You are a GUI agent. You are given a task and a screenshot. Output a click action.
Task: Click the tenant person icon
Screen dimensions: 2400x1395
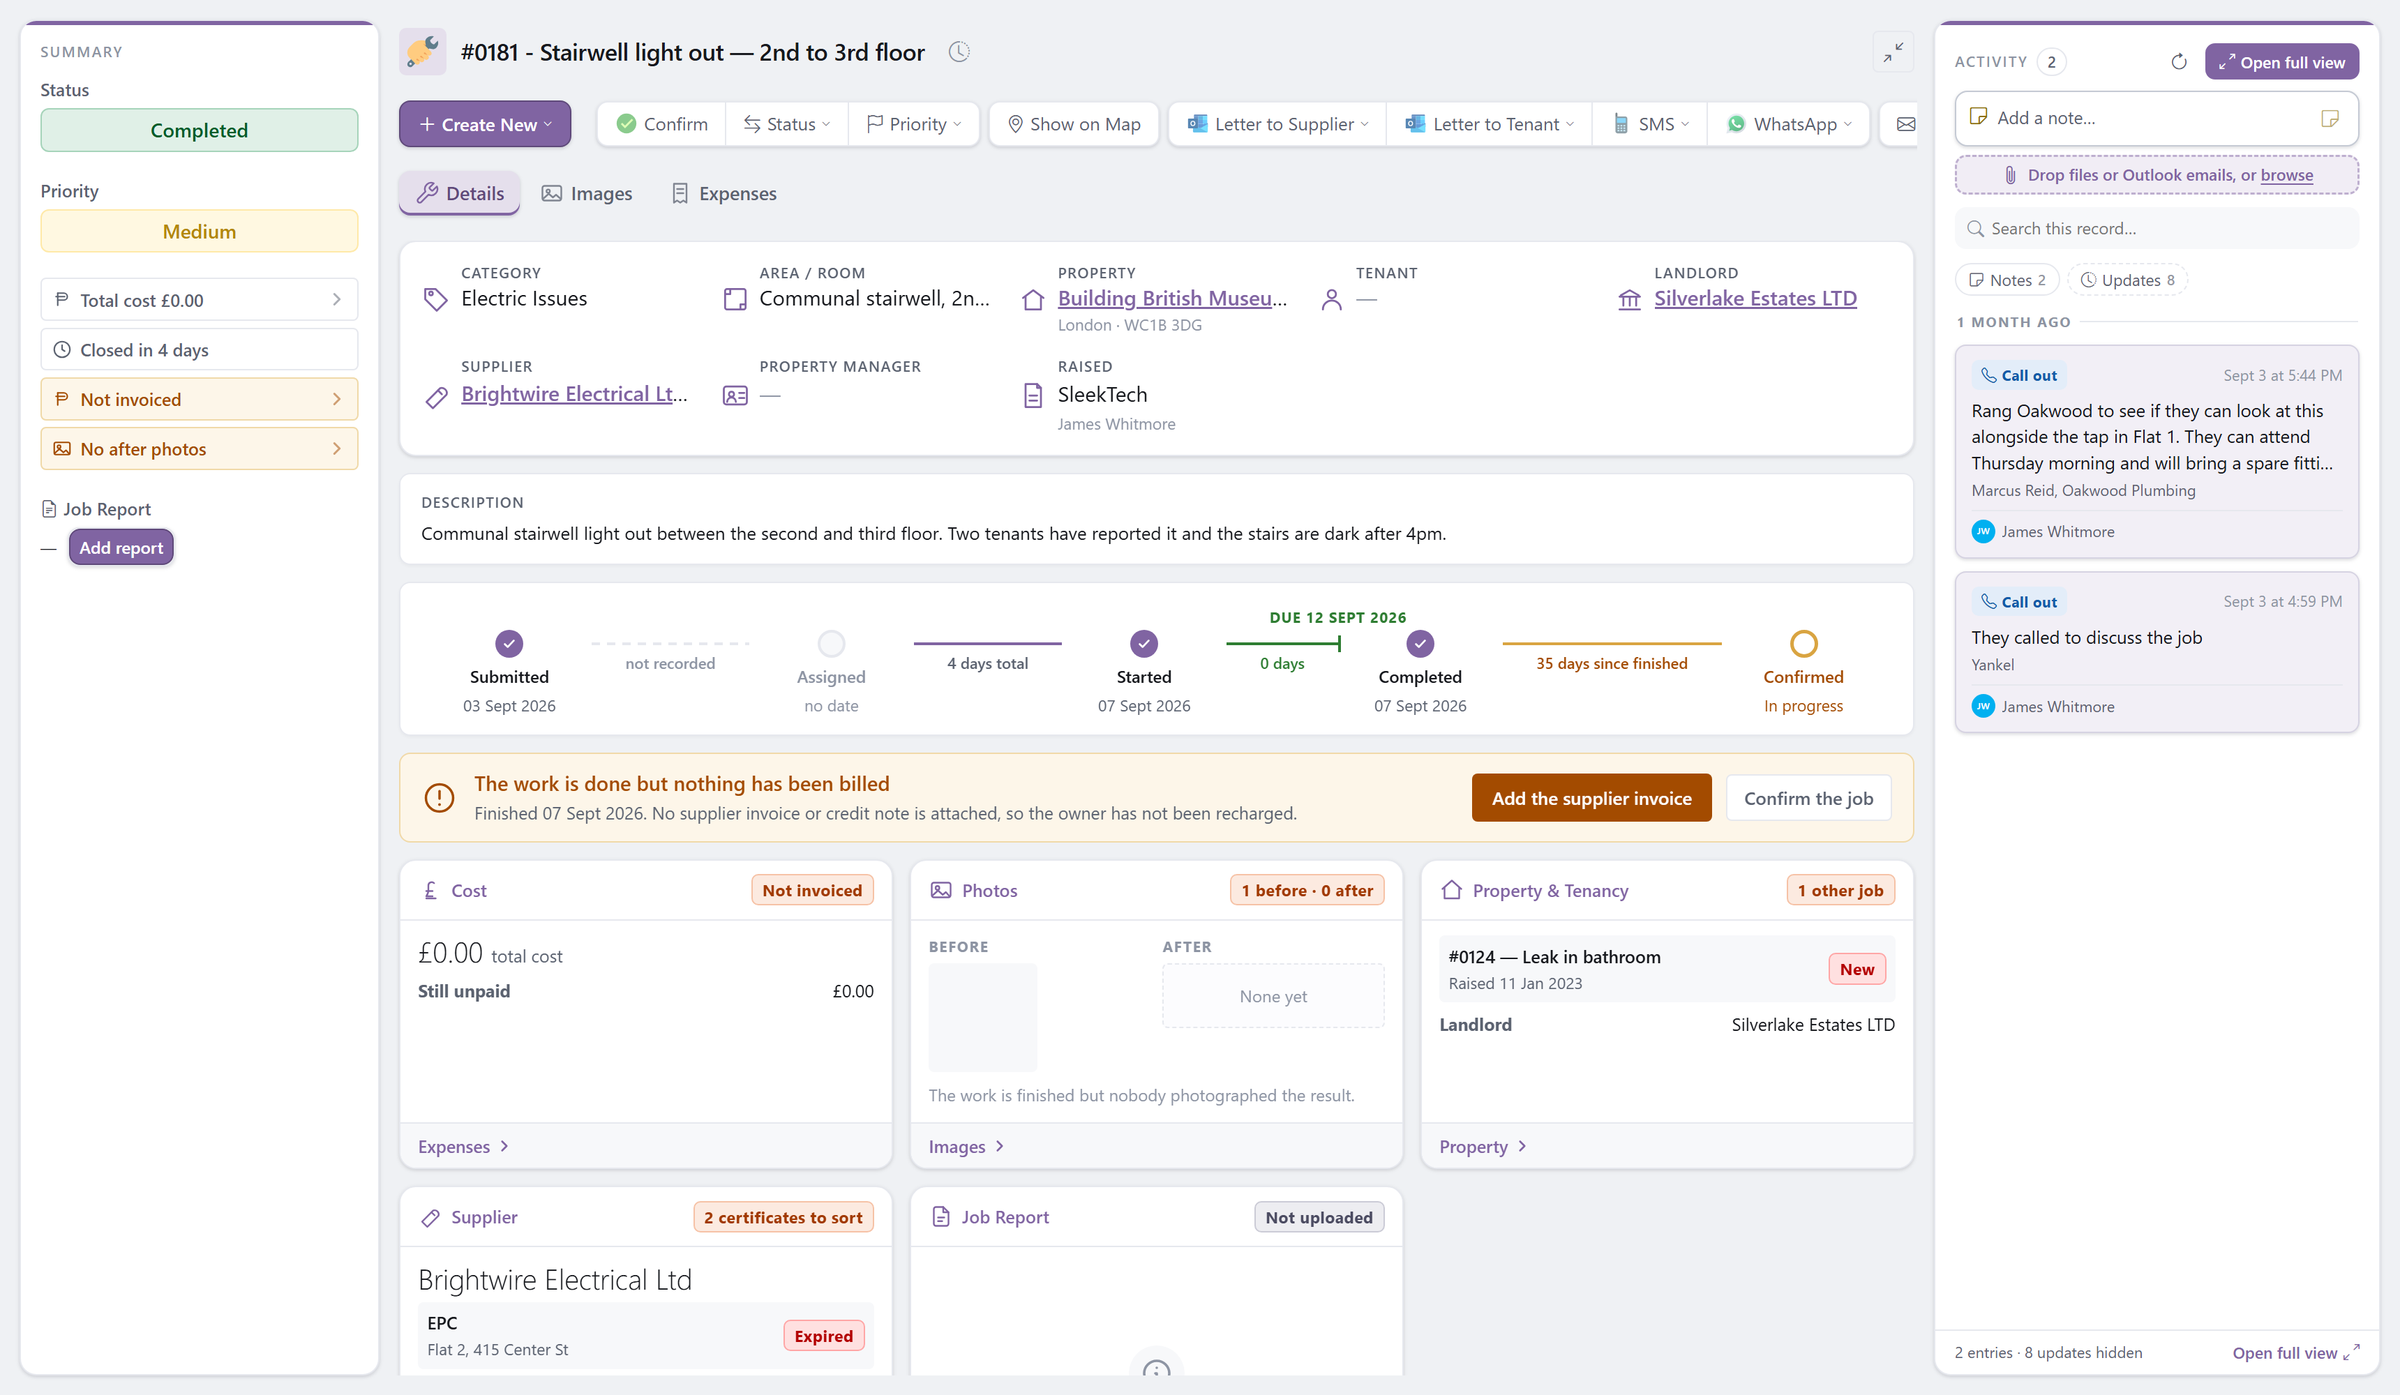tap(1331, 299)
